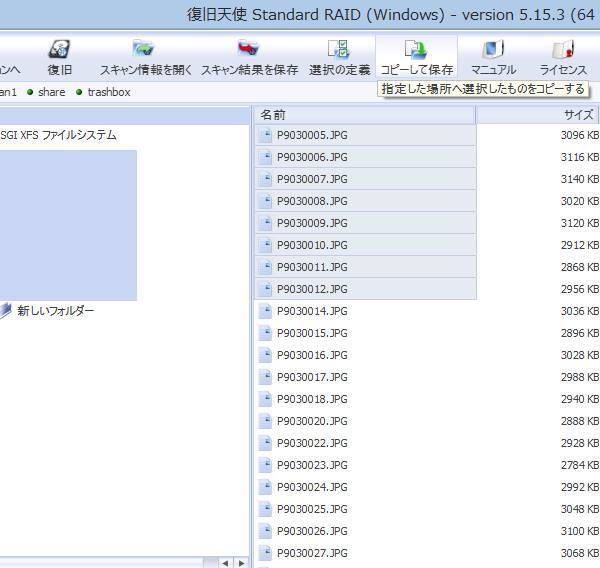Screen dimensions: 600x568
Task: Open scan info via スキャン情報を開く
Action: coord(145,57)
